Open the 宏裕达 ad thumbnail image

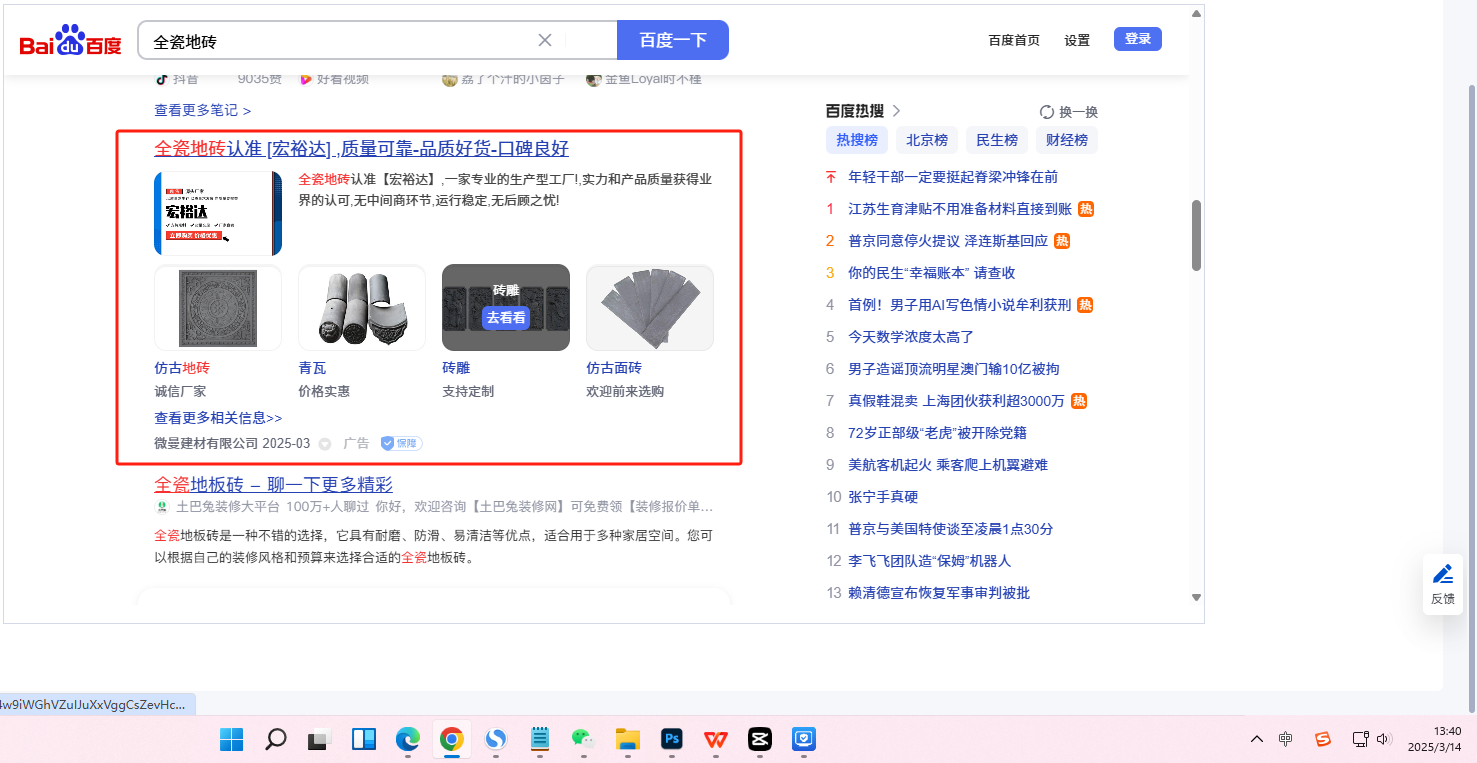218,213
